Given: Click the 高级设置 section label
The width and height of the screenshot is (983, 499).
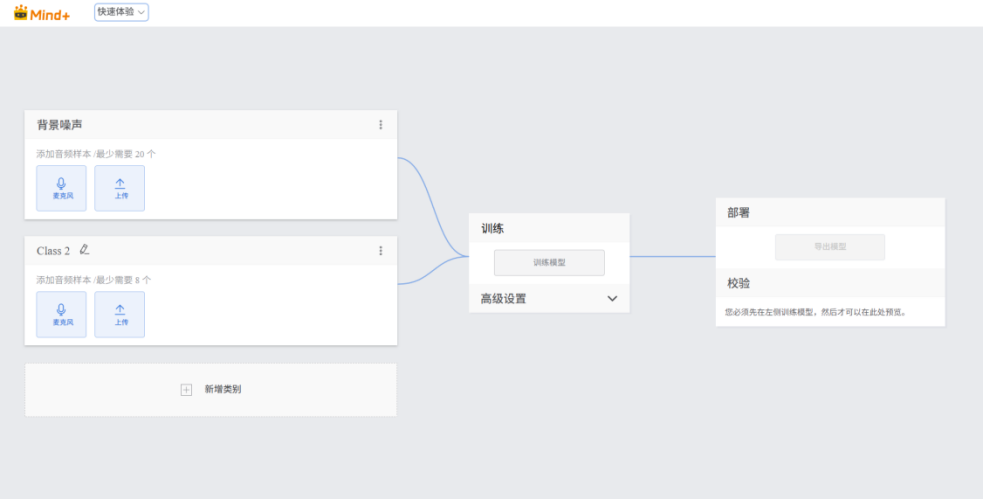Looking at the screenshot, I should click(503, 299).
